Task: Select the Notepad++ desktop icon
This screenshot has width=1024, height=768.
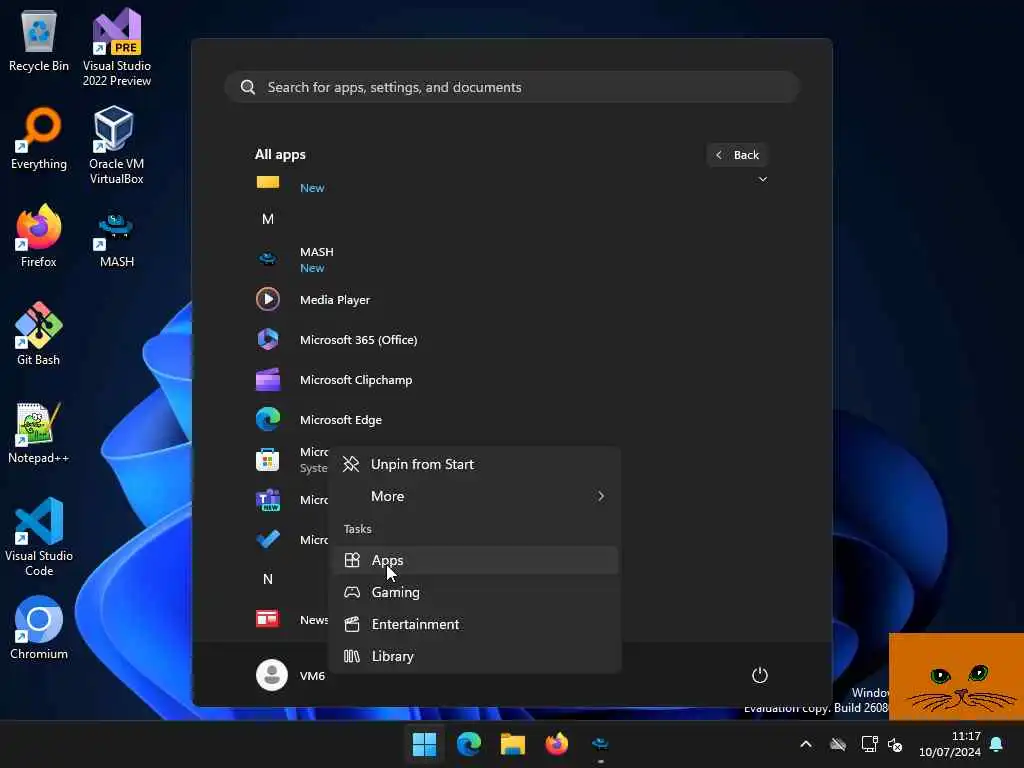Action: click(39, 432)
